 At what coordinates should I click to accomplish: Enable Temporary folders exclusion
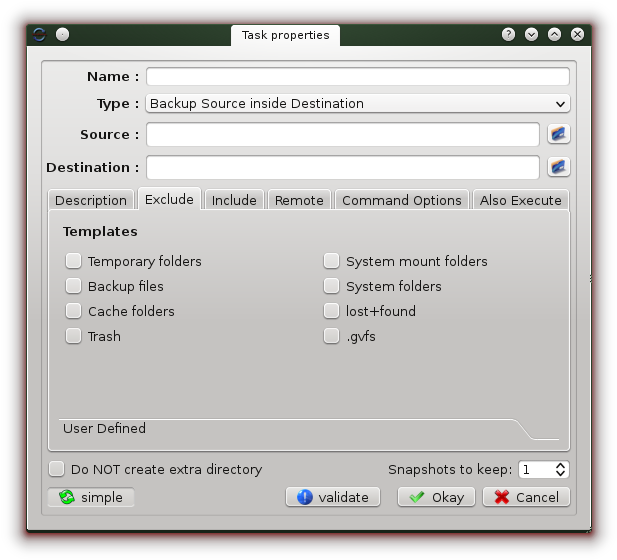click(74, 261)
